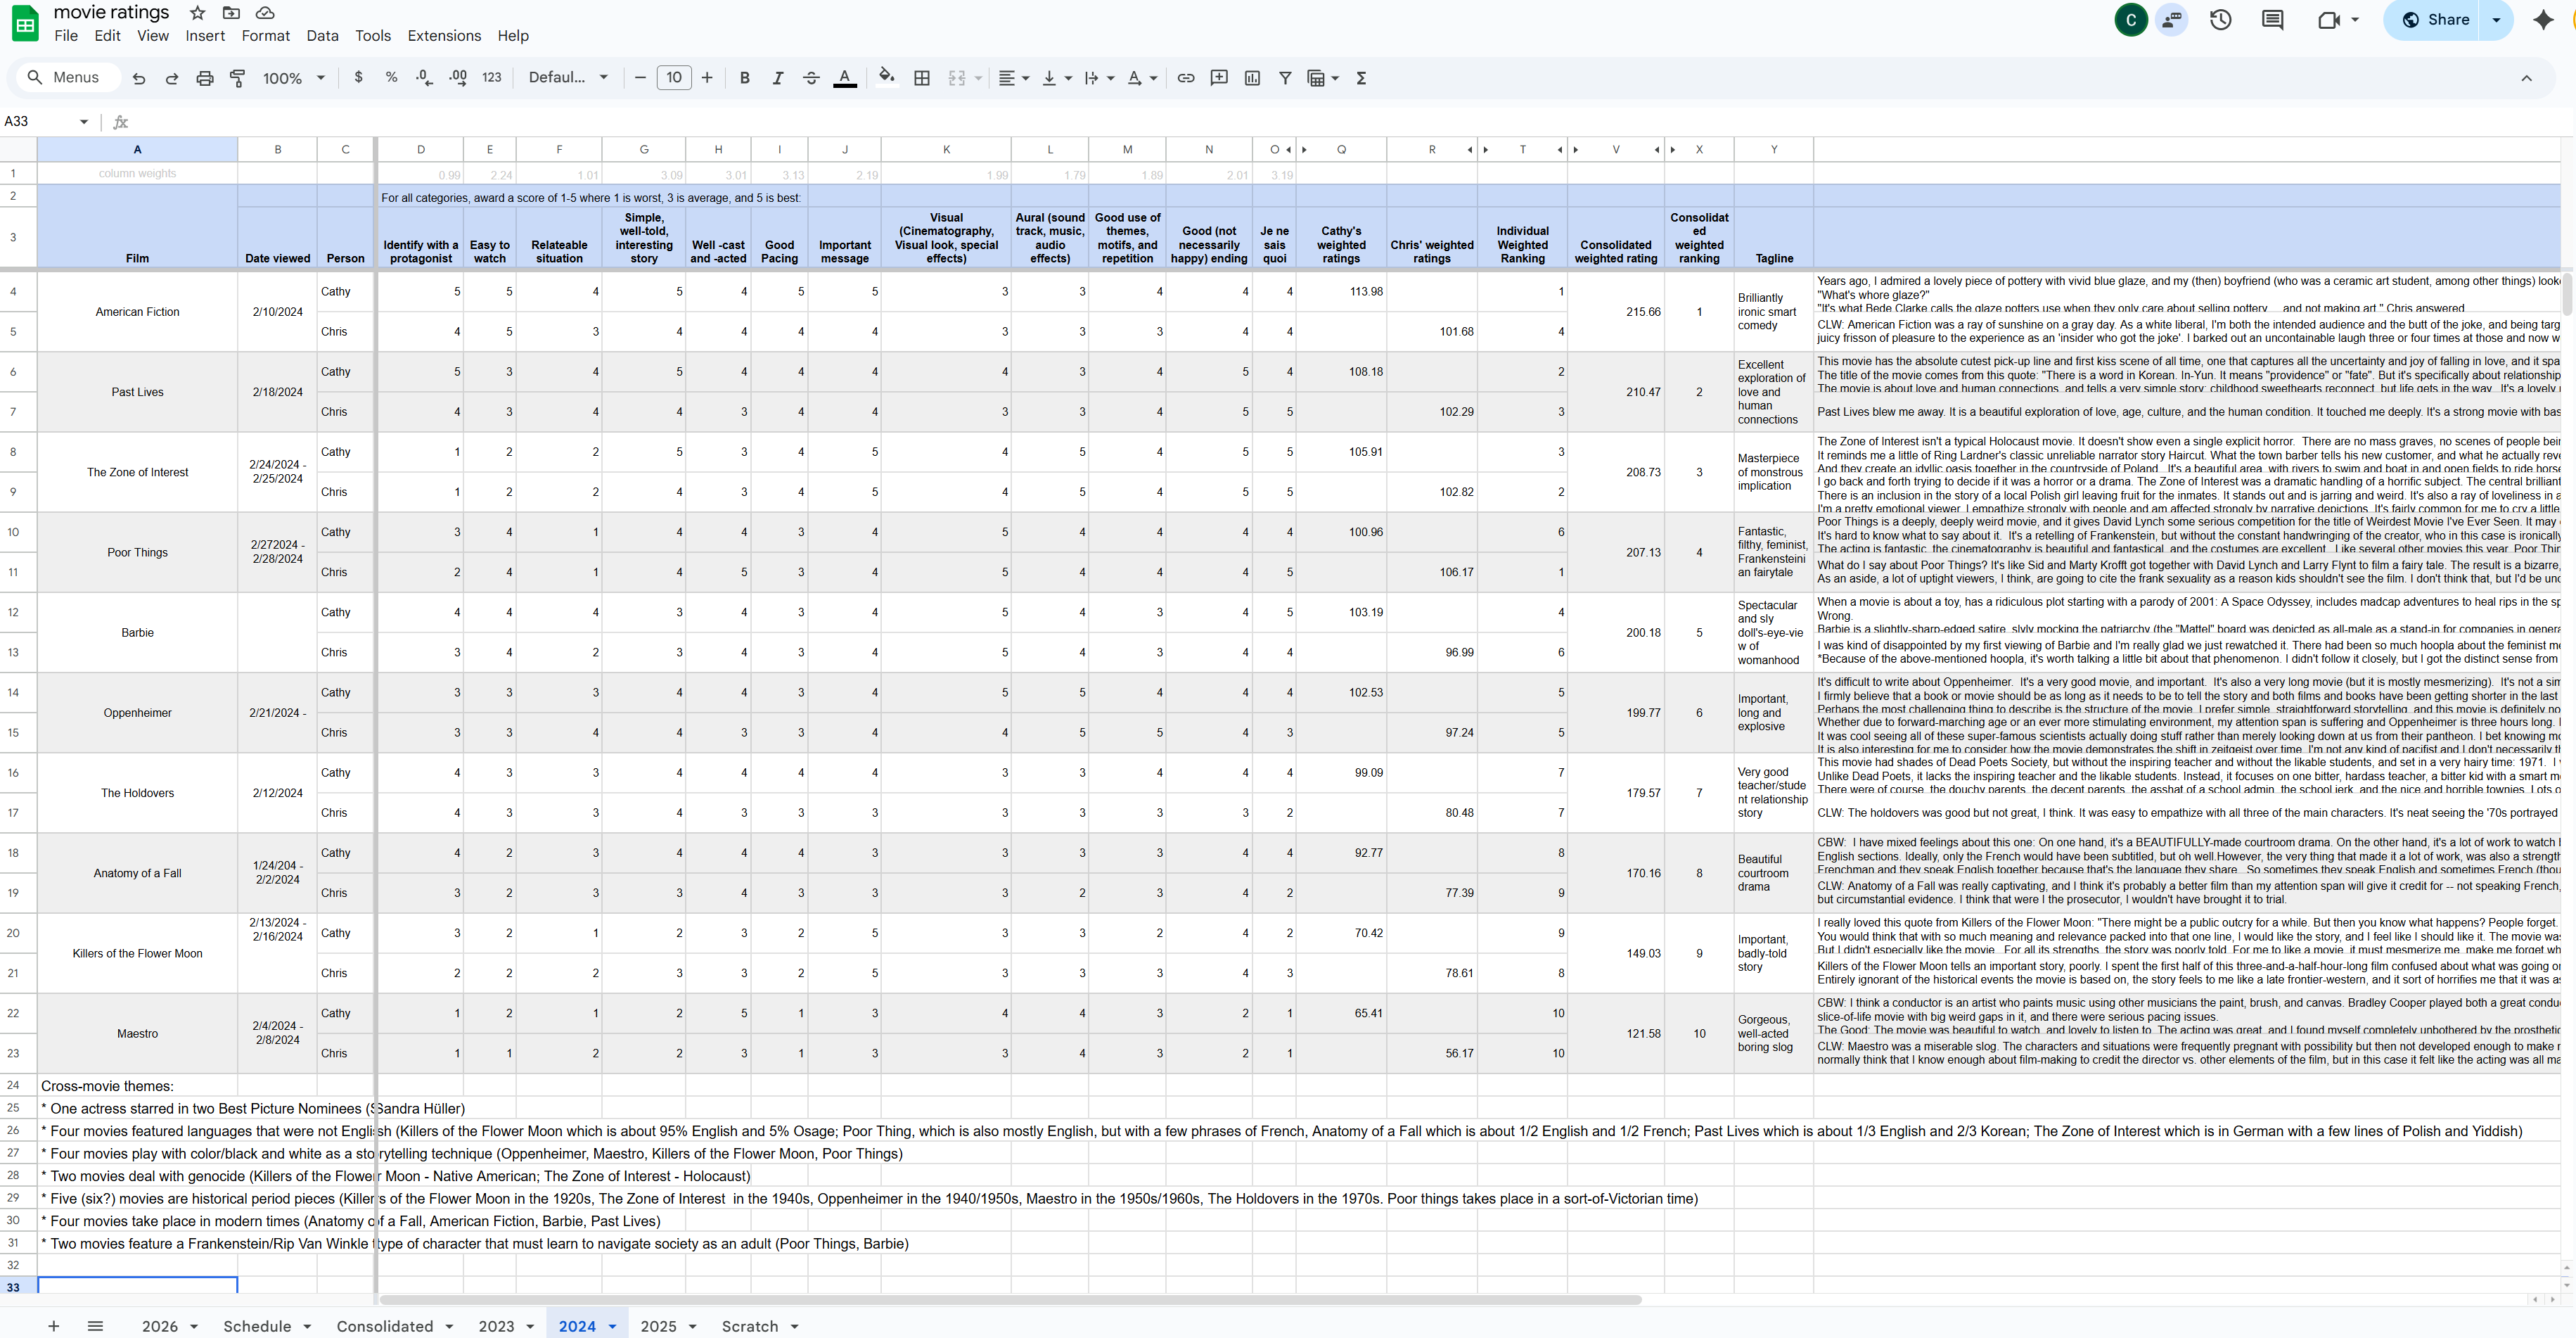Viewport: 2576px width, 1338px height.
Task: Open the zoom 100% dropdown
Action: [x=294, y=78]
